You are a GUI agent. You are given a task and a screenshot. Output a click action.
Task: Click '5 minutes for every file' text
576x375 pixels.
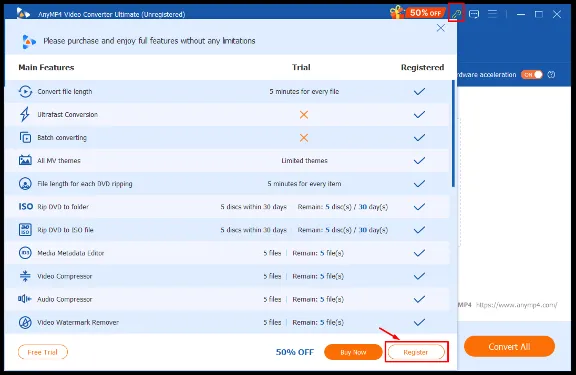304,91
